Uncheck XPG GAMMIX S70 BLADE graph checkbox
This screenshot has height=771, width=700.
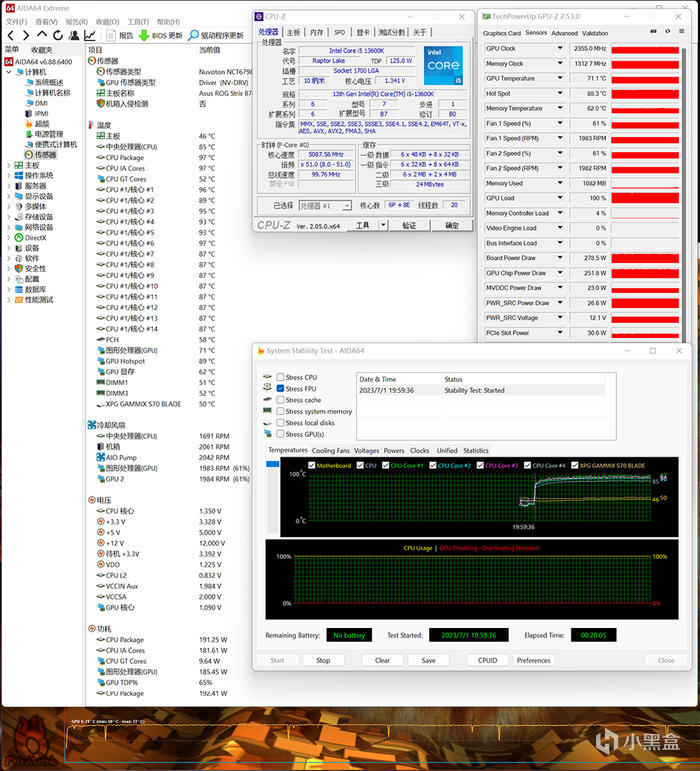point(574,465)
